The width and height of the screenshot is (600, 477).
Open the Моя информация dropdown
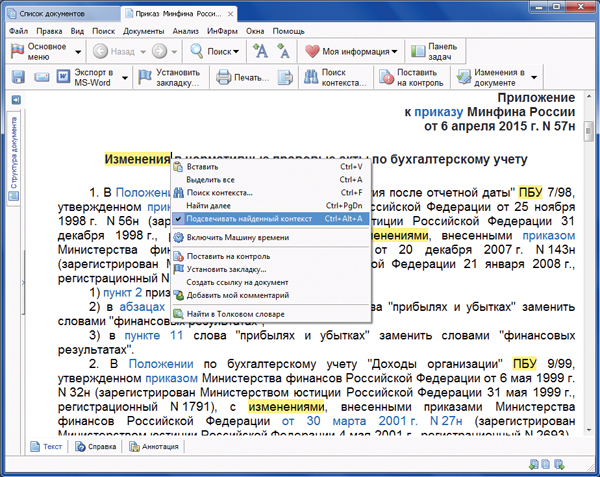pos(353,51)
